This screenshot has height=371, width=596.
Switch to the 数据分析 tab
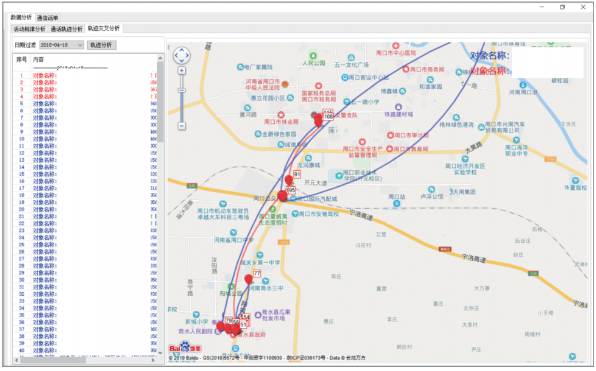21,17
